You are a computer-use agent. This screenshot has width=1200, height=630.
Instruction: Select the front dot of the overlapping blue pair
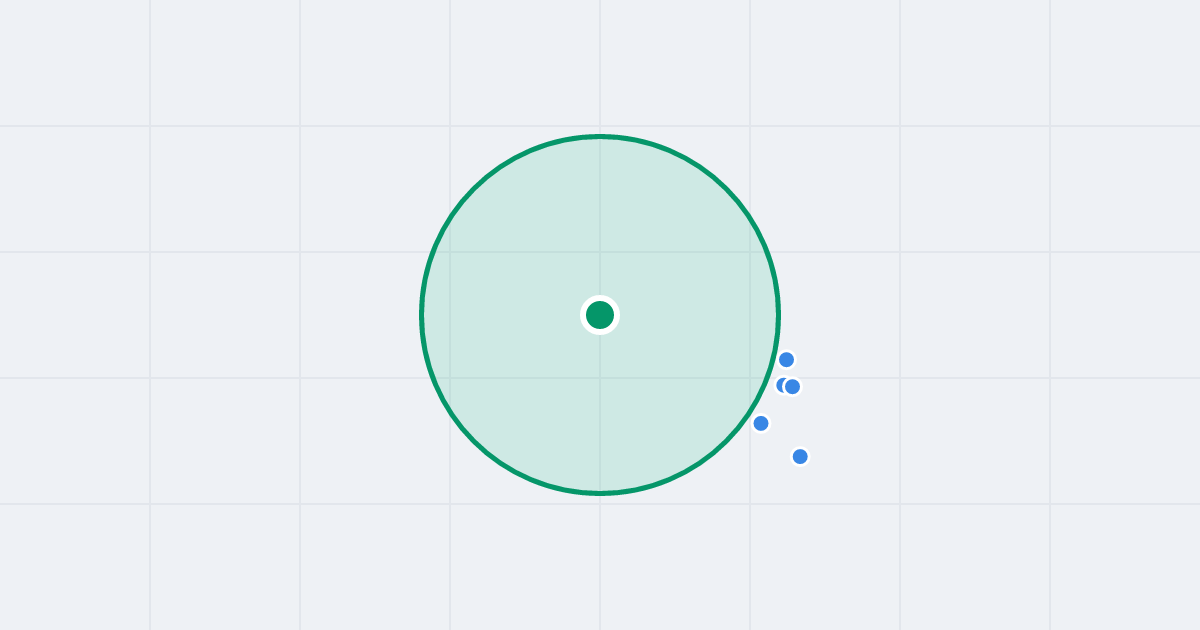792,387
